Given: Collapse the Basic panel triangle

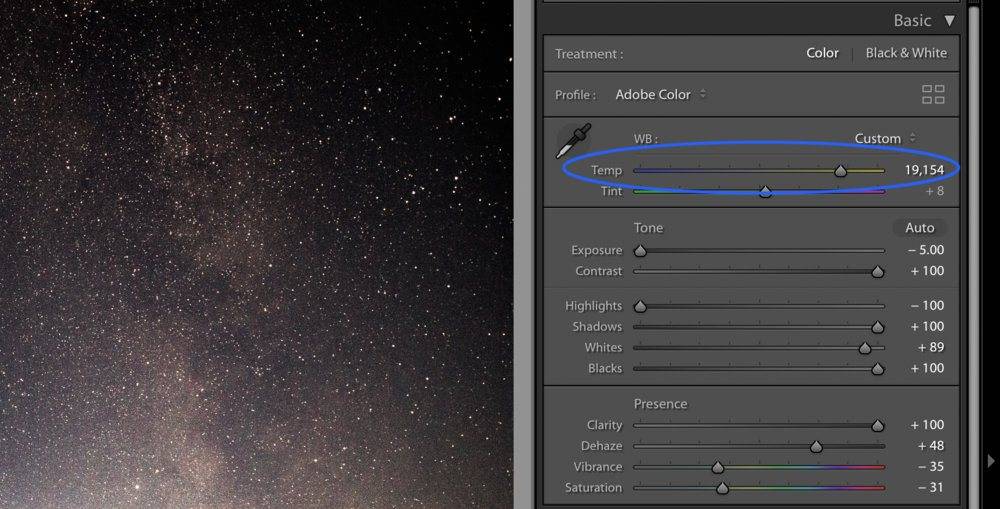Looking at the screenshot, I should 949,20.
